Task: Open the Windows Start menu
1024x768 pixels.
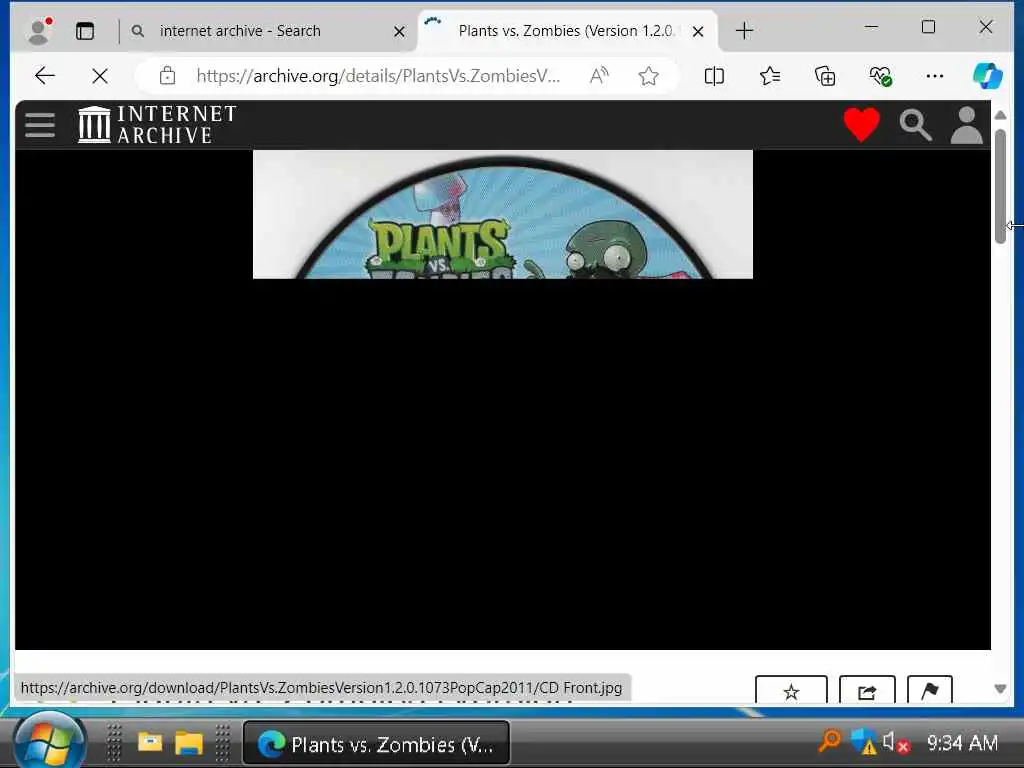Action: tap(50, 743)
